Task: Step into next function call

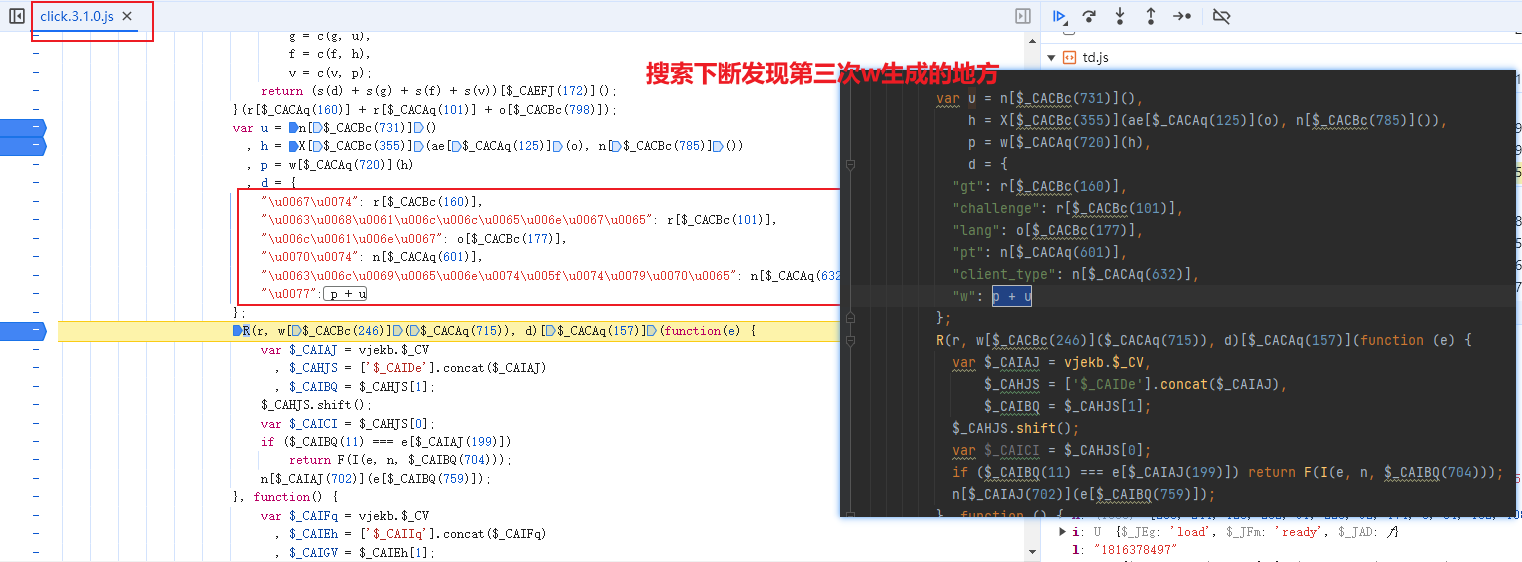Action: coord(1120,16)
